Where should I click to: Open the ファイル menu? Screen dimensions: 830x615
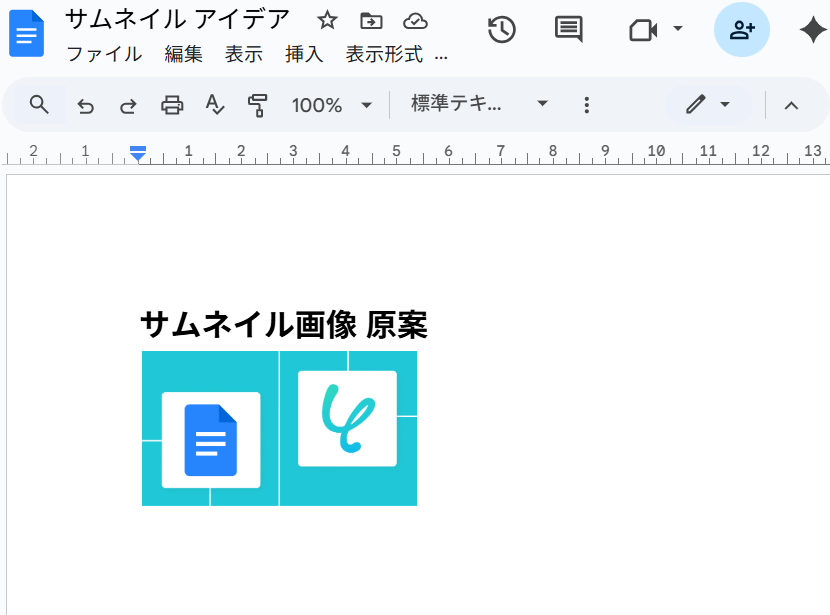104,54
